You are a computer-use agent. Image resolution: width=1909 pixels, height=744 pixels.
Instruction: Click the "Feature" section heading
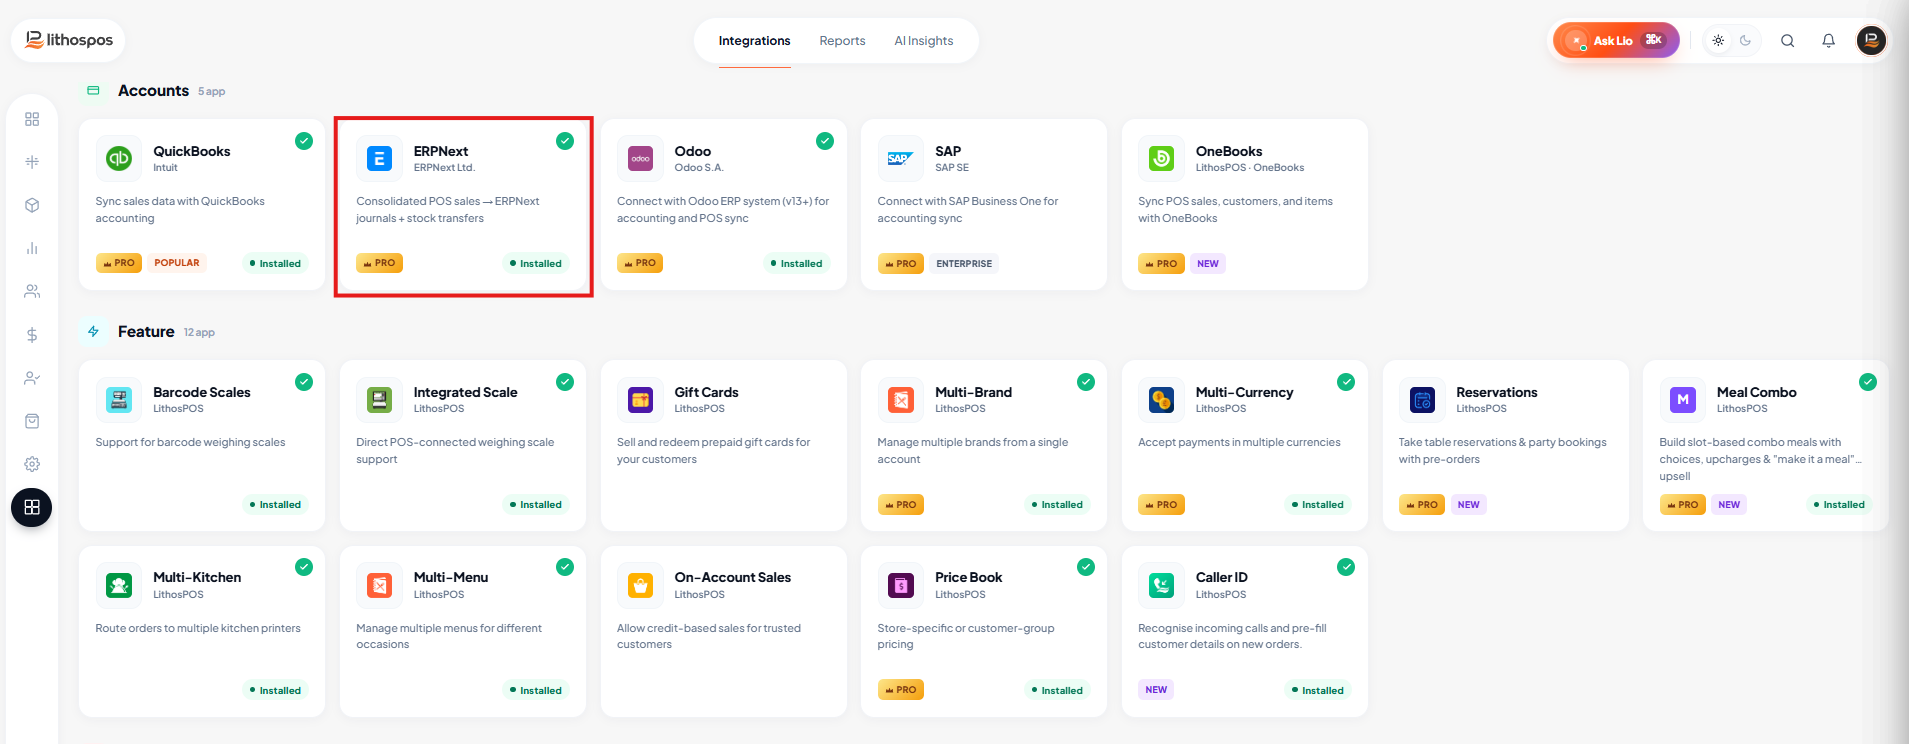click(146, 331)
